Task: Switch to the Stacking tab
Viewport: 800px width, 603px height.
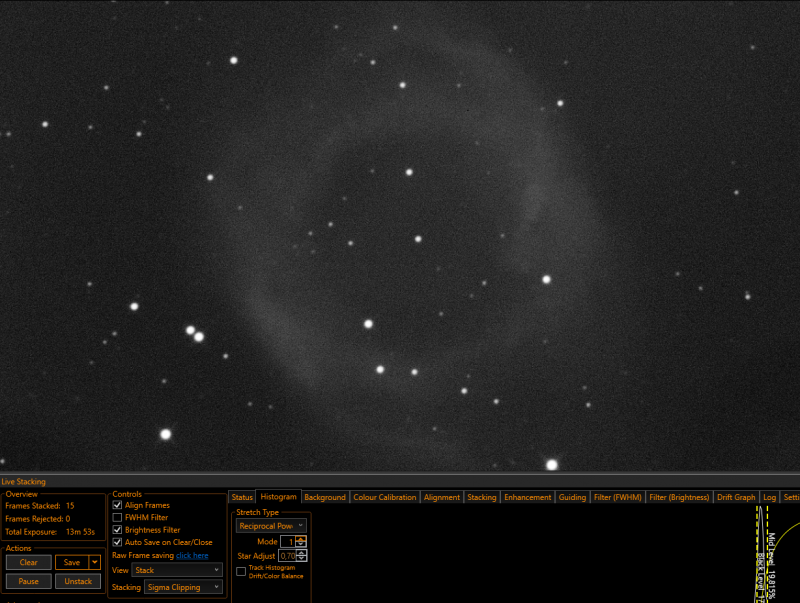Action: [482, 497]
